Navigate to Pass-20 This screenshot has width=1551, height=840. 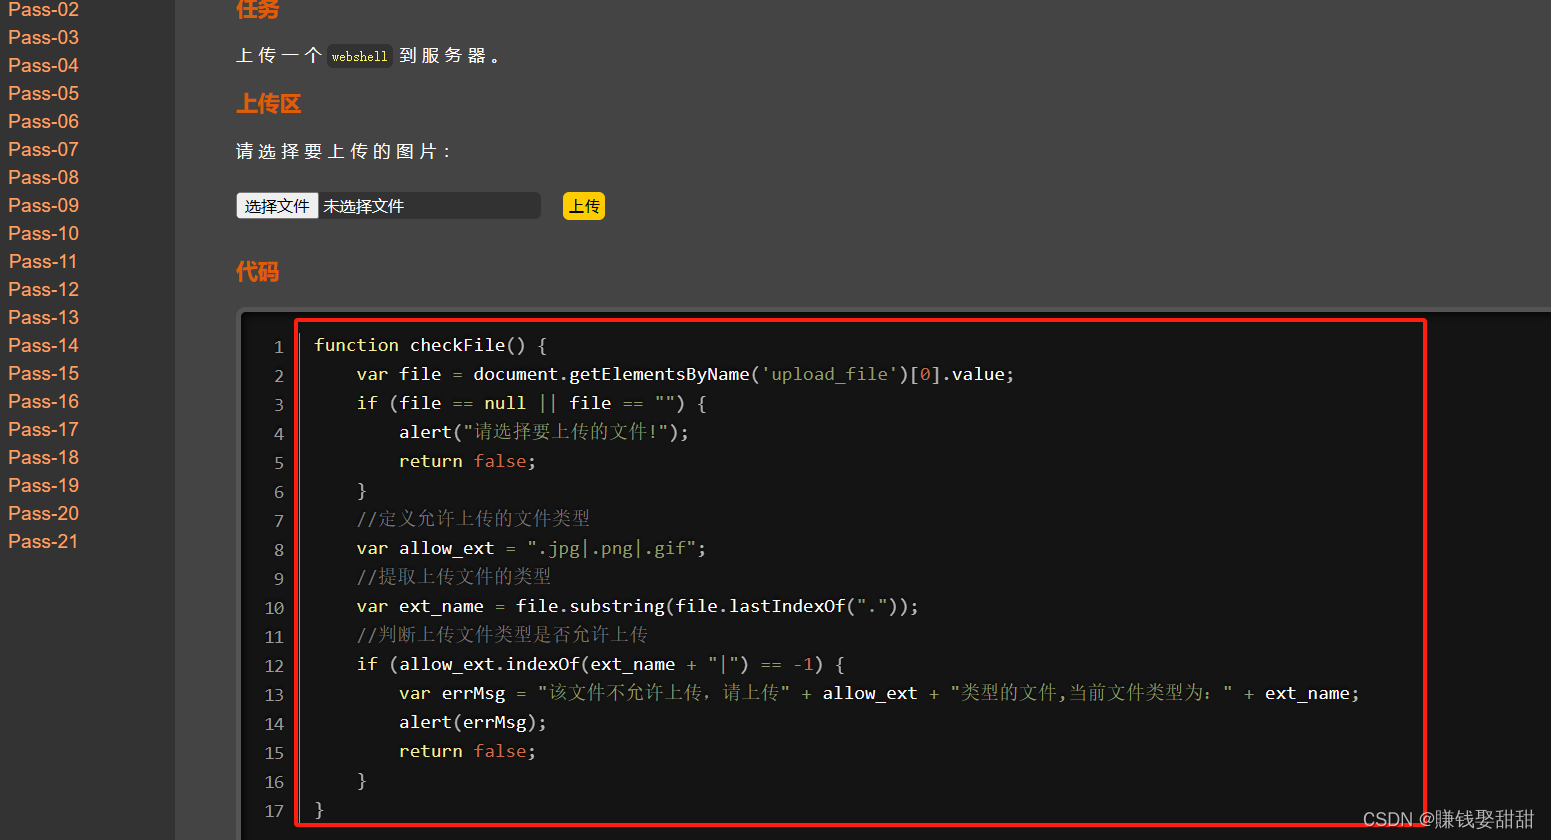click(x=44, y=513)
